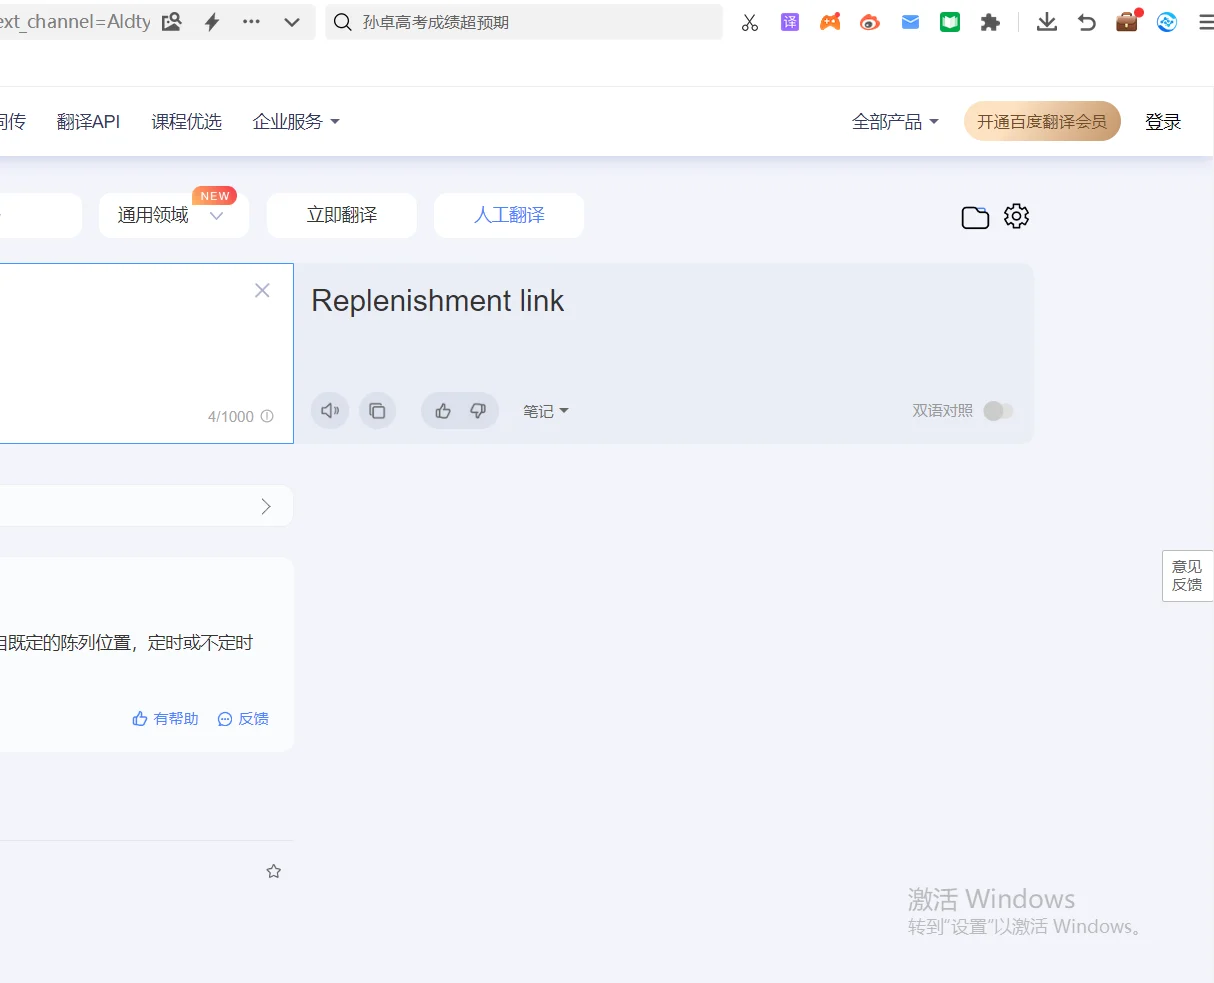Toggle the 双语对照 bilingual switch

point(998,411)
